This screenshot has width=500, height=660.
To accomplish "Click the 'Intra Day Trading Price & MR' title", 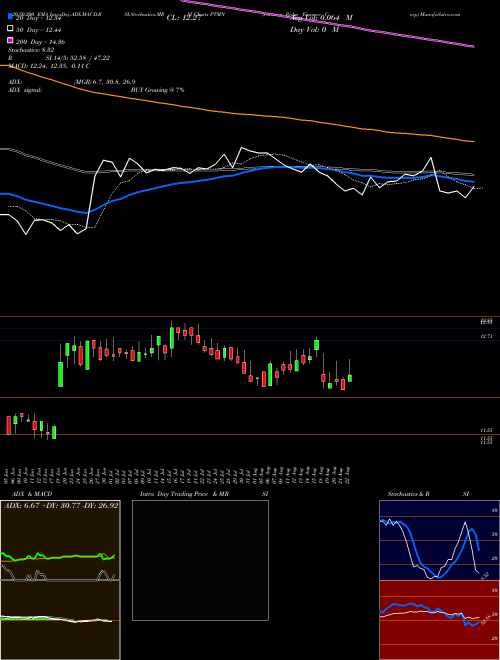I will (184, 494).
